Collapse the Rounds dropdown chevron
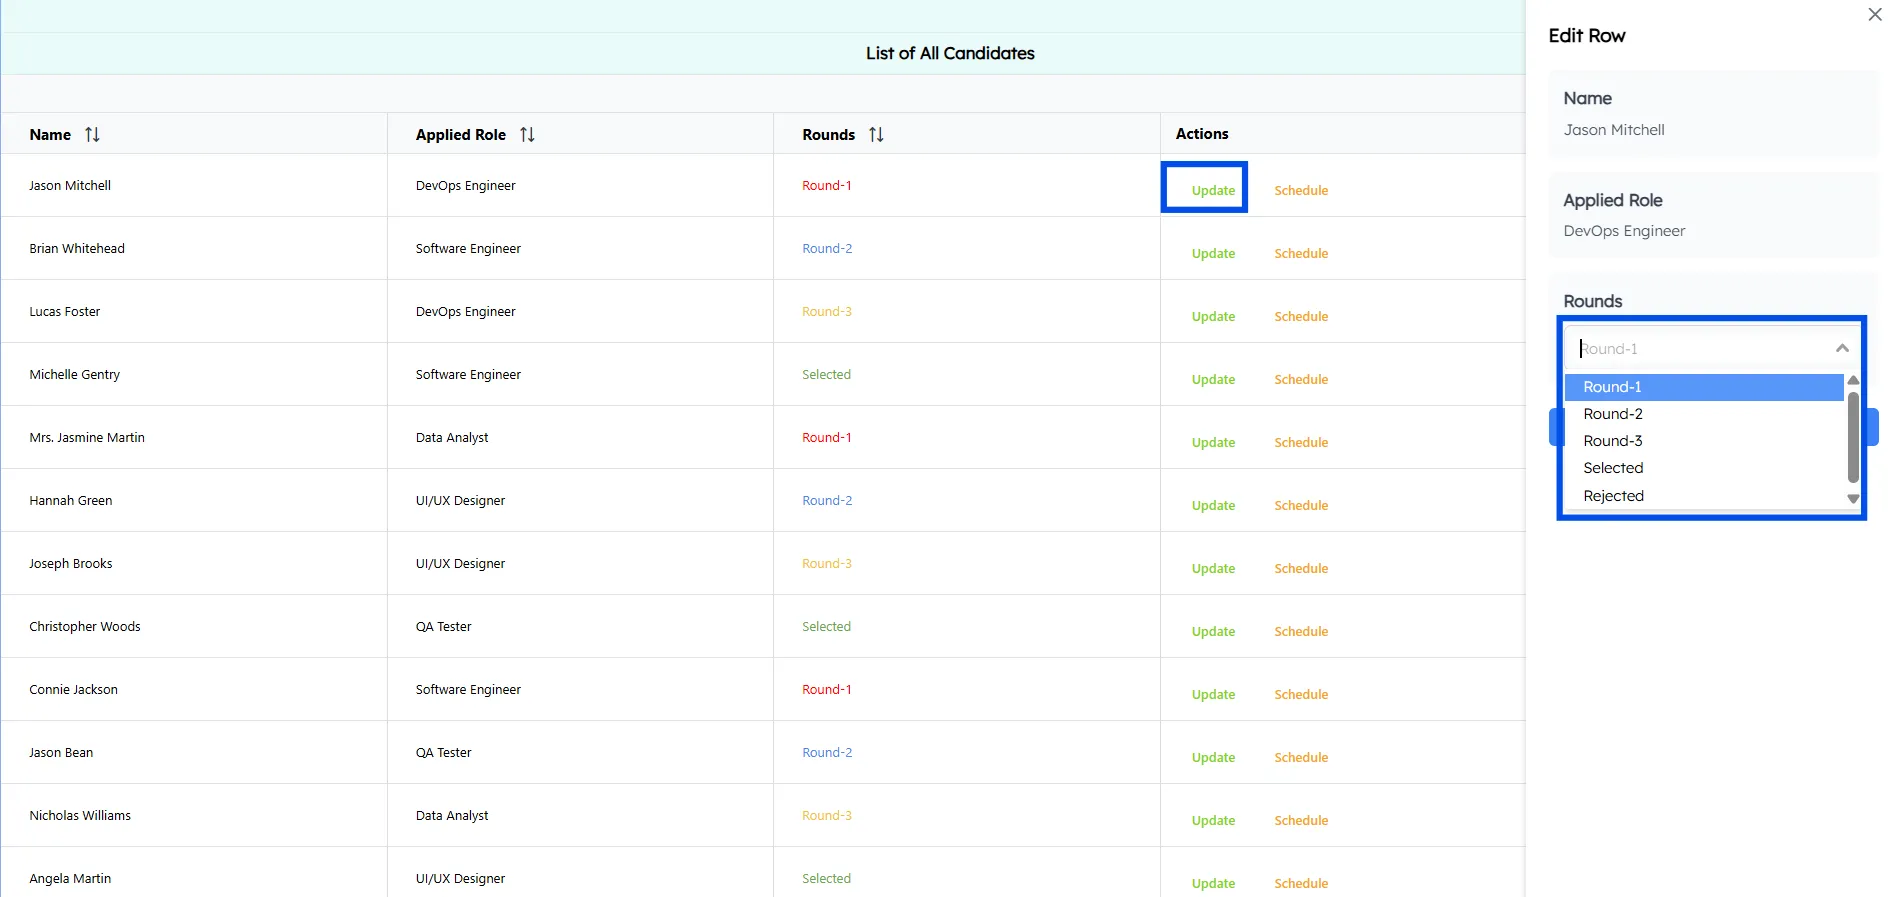This screenshot has width=1897, height=897. pos(1841,348)
